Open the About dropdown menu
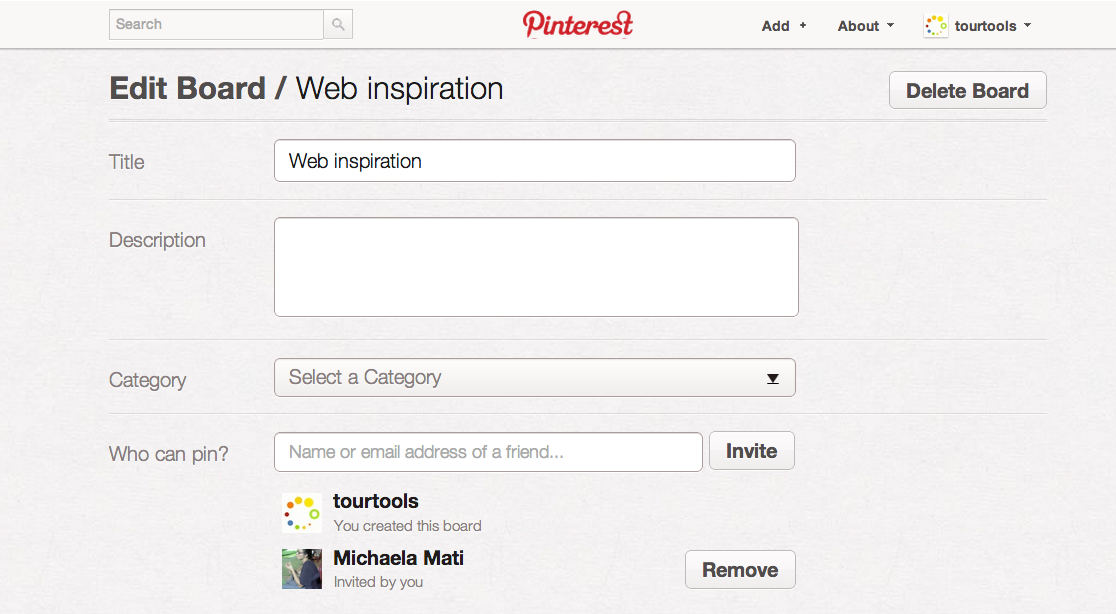This screenshot has width=1116, height=614. click(x=865, y=26)
